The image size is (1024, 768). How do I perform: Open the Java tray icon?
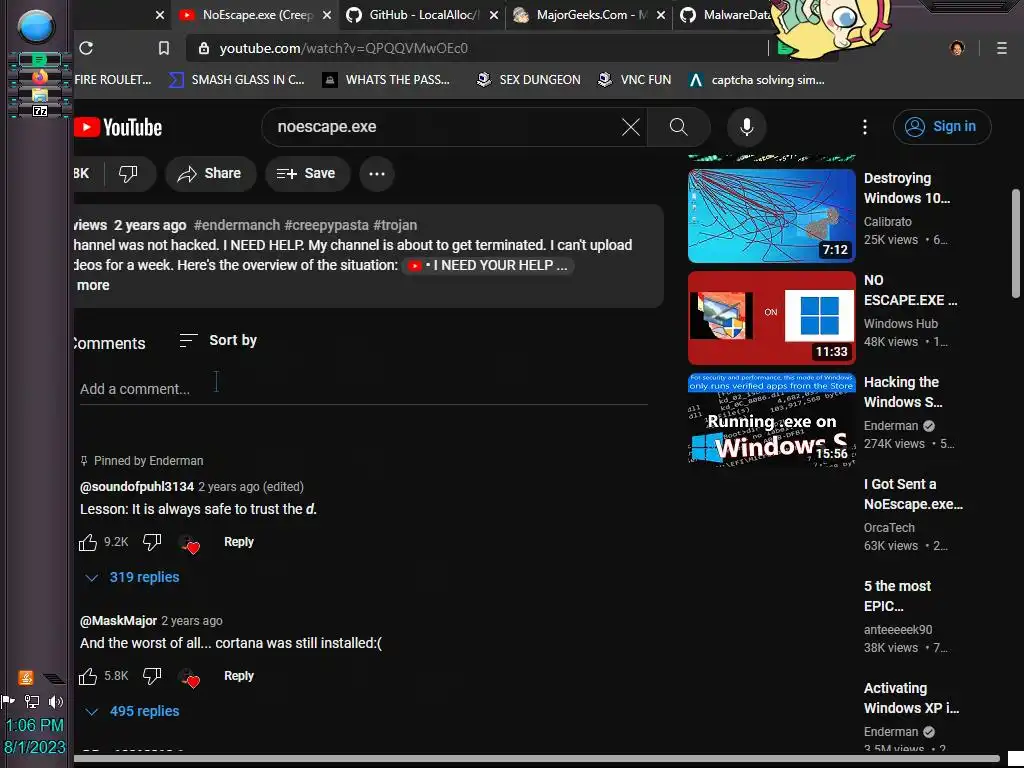pyautogui.click(x=25, y=678)
